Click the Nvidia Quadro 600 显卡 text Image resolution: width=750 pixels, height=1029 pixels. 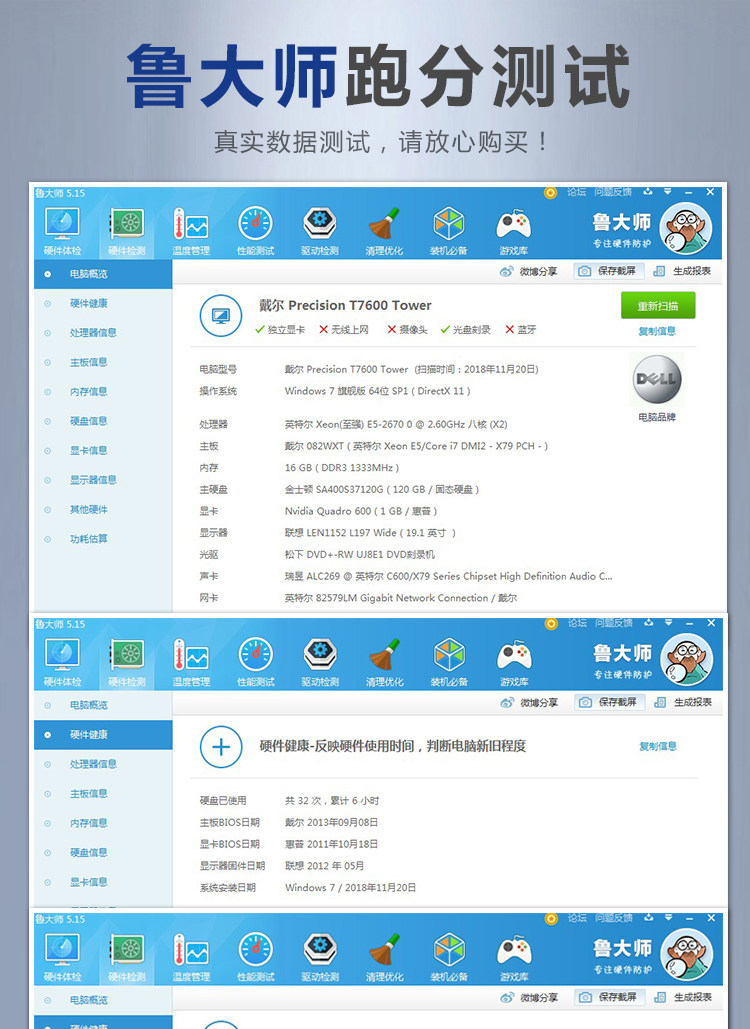click(x=361, y=511)
